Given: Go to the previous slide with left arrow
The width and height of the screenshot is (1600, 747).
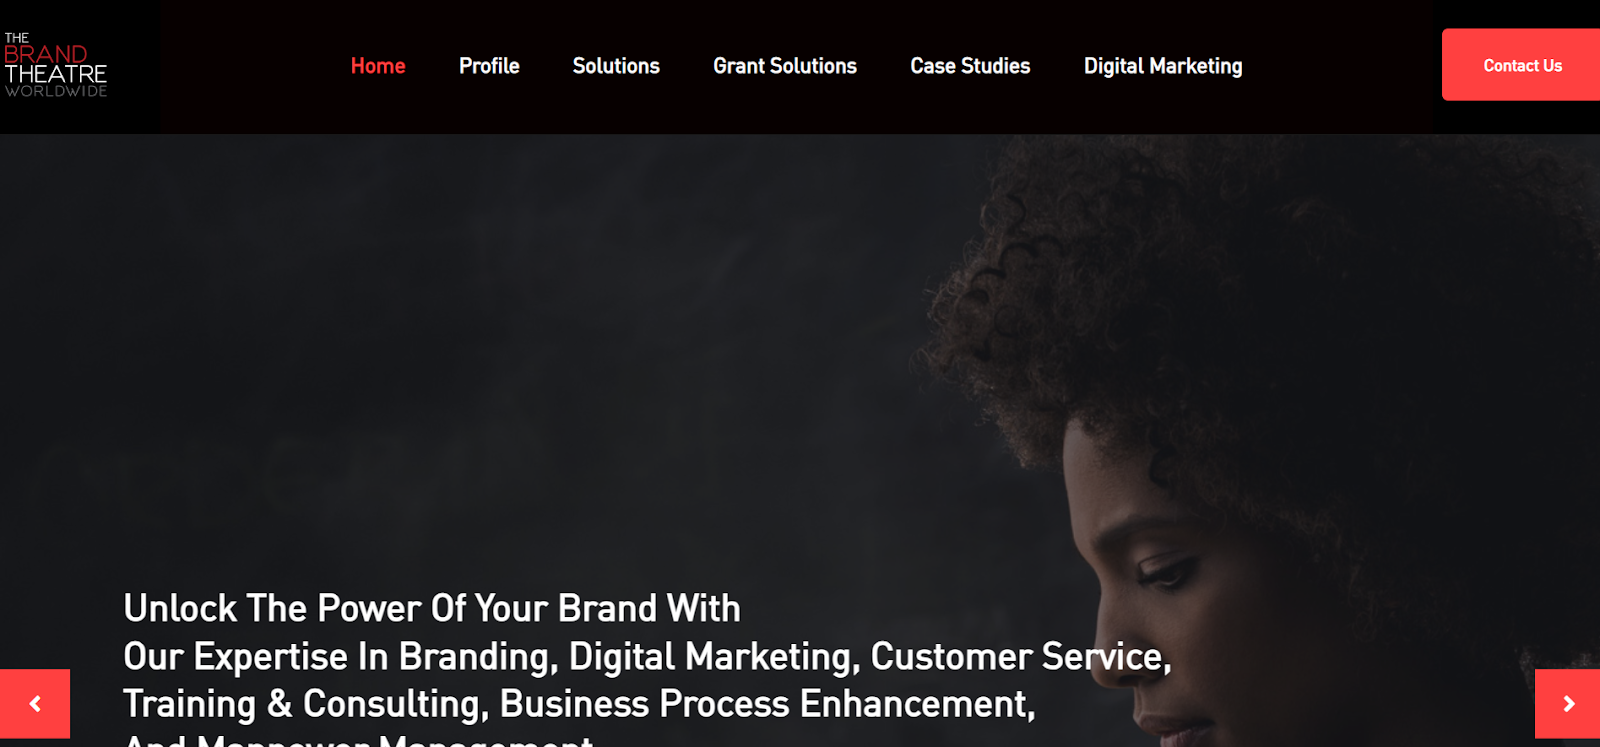Looking at the screenshot, I should pyautogui.click(x=35, y=704).
